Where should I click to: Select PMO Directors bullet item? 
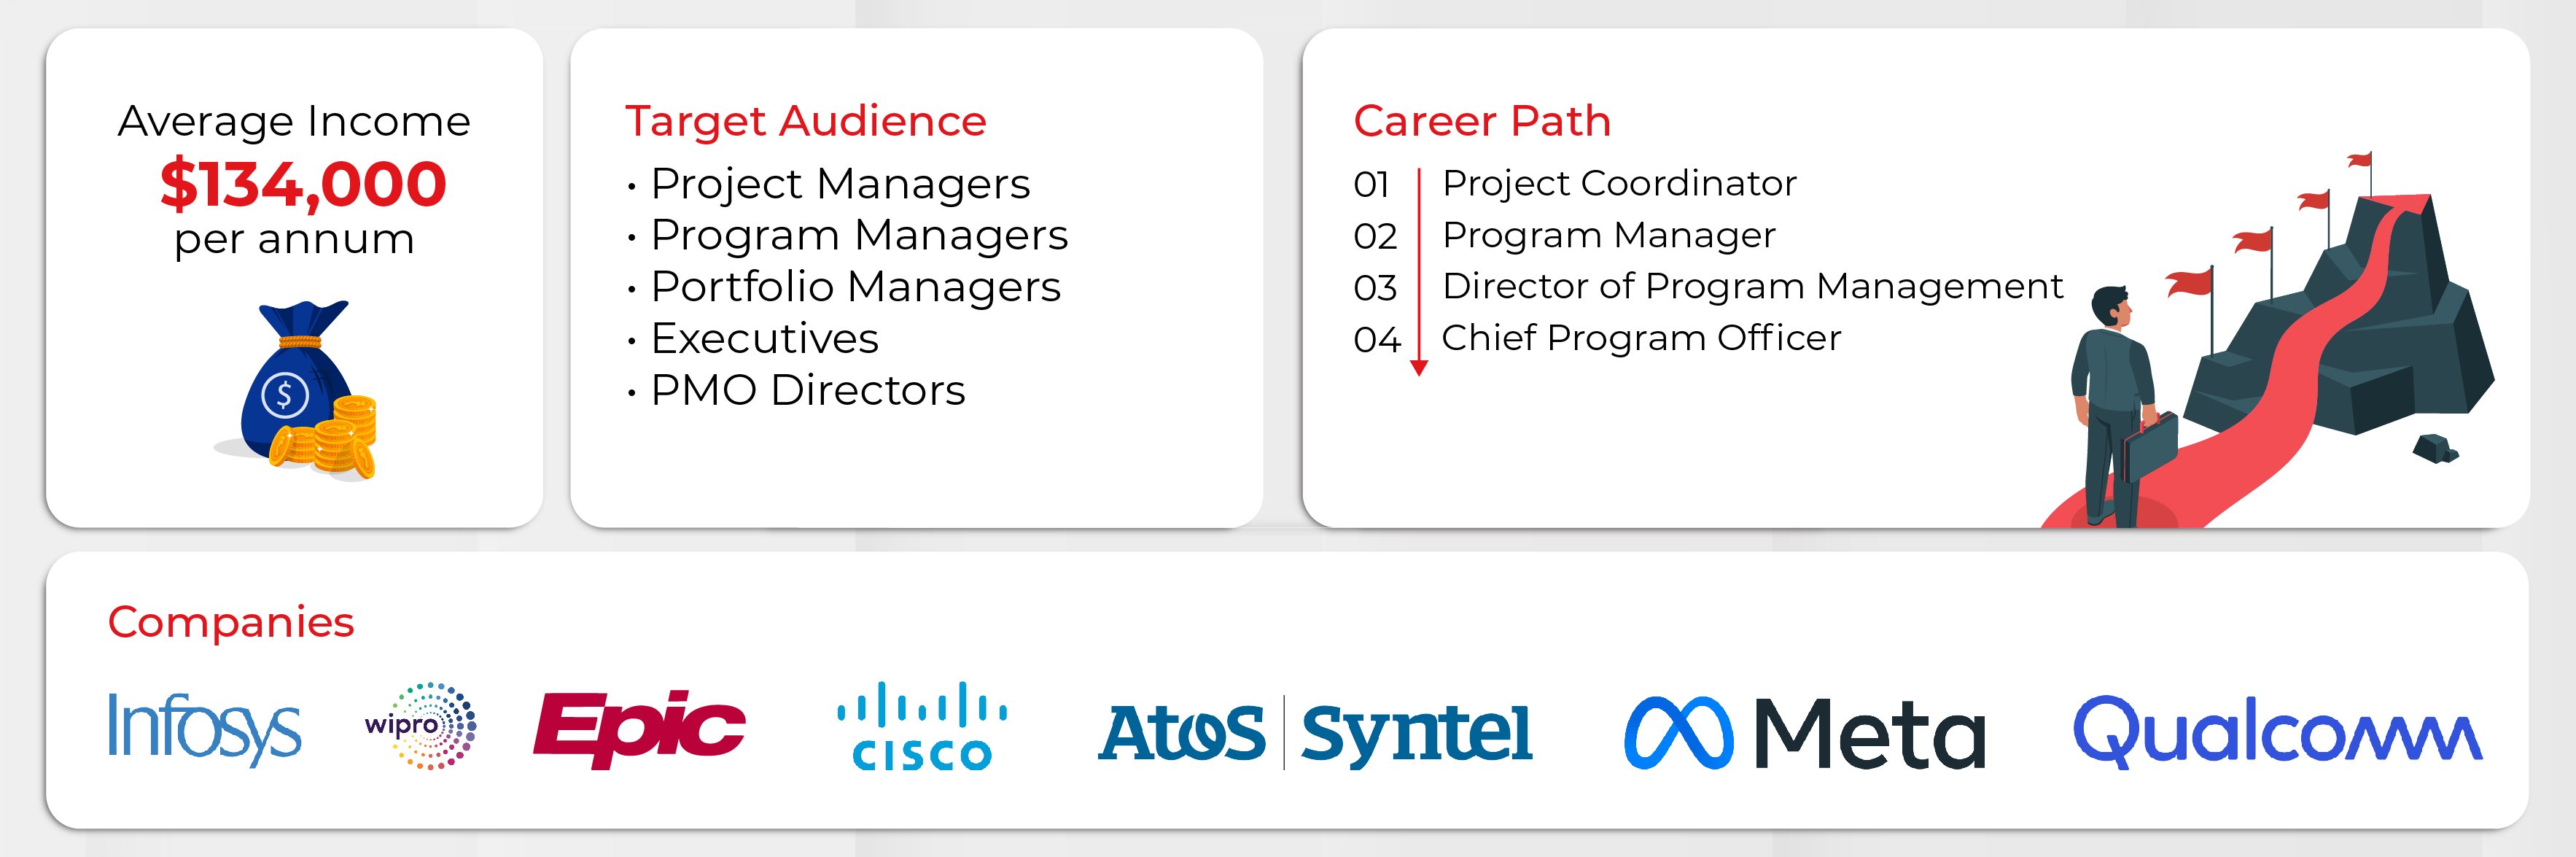pos(808,390)
